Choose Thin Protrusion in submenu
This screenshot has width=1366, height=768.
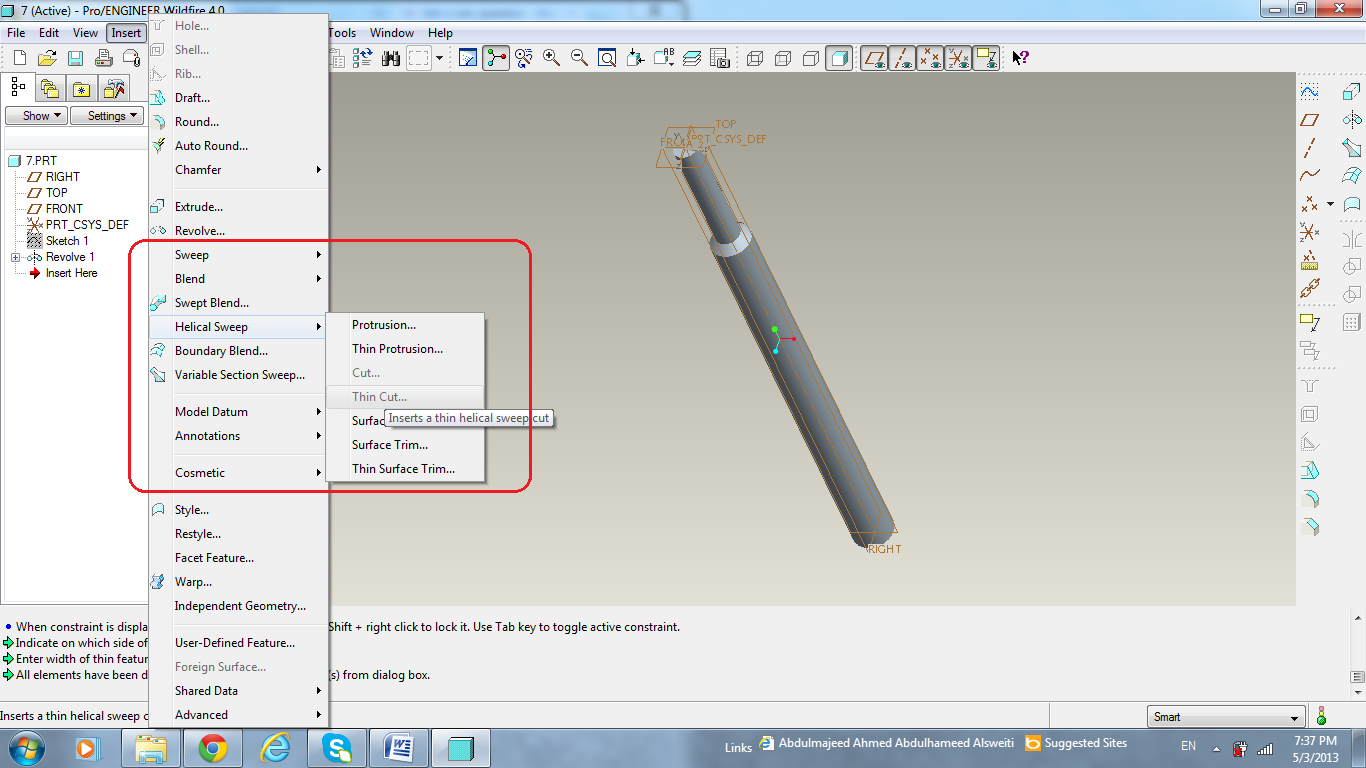click(406, 349)
